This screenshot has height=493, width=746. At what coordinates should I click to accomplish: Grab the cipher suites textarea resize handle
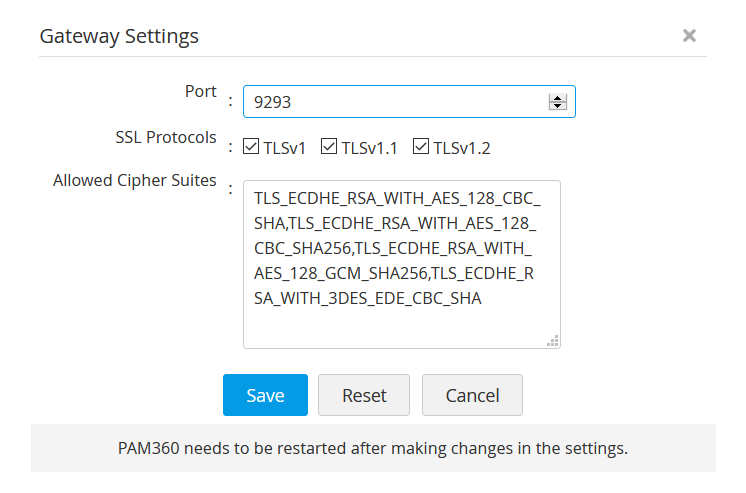tap(552, 341)
